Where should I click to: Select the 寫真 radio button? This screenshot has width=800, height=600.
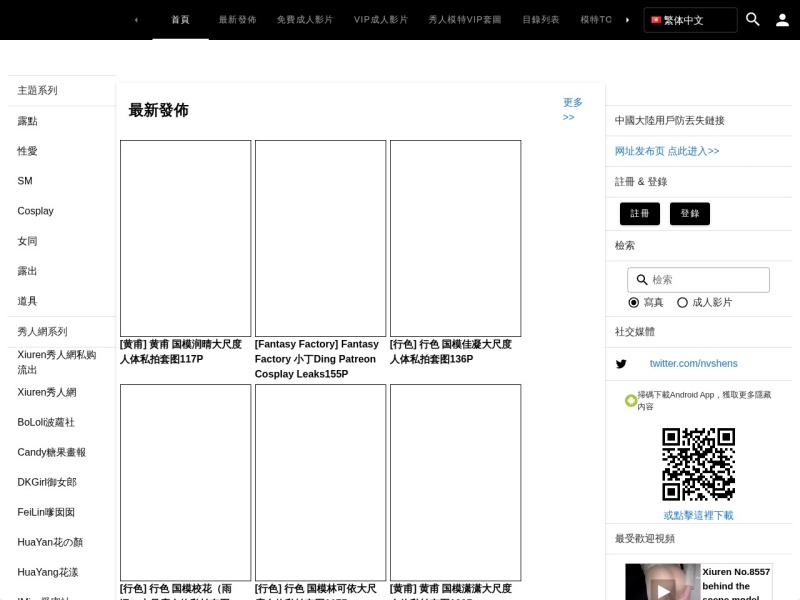click(x=634, y=303)
